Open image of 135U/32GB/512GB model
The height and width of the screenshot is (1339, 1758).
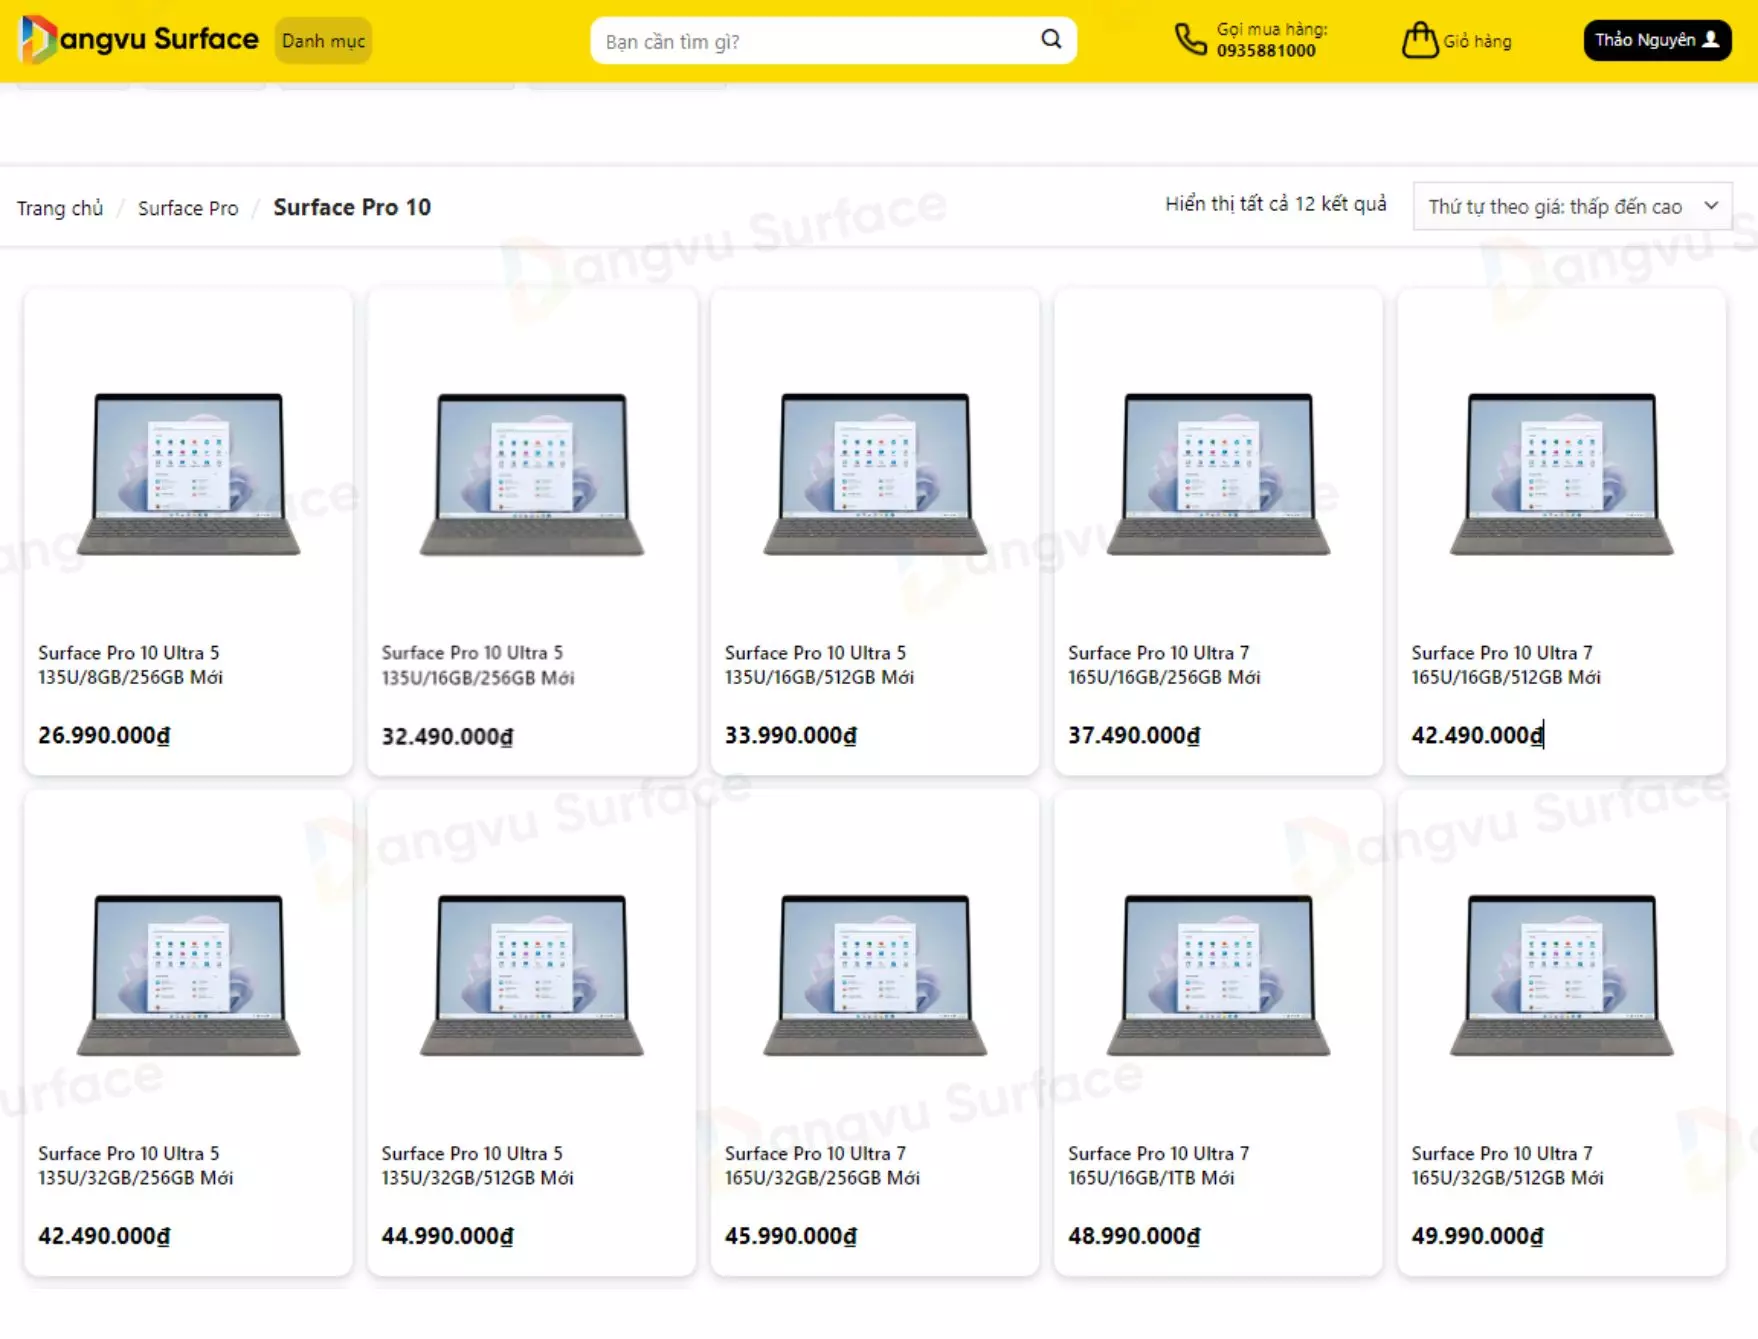[532, 975]
